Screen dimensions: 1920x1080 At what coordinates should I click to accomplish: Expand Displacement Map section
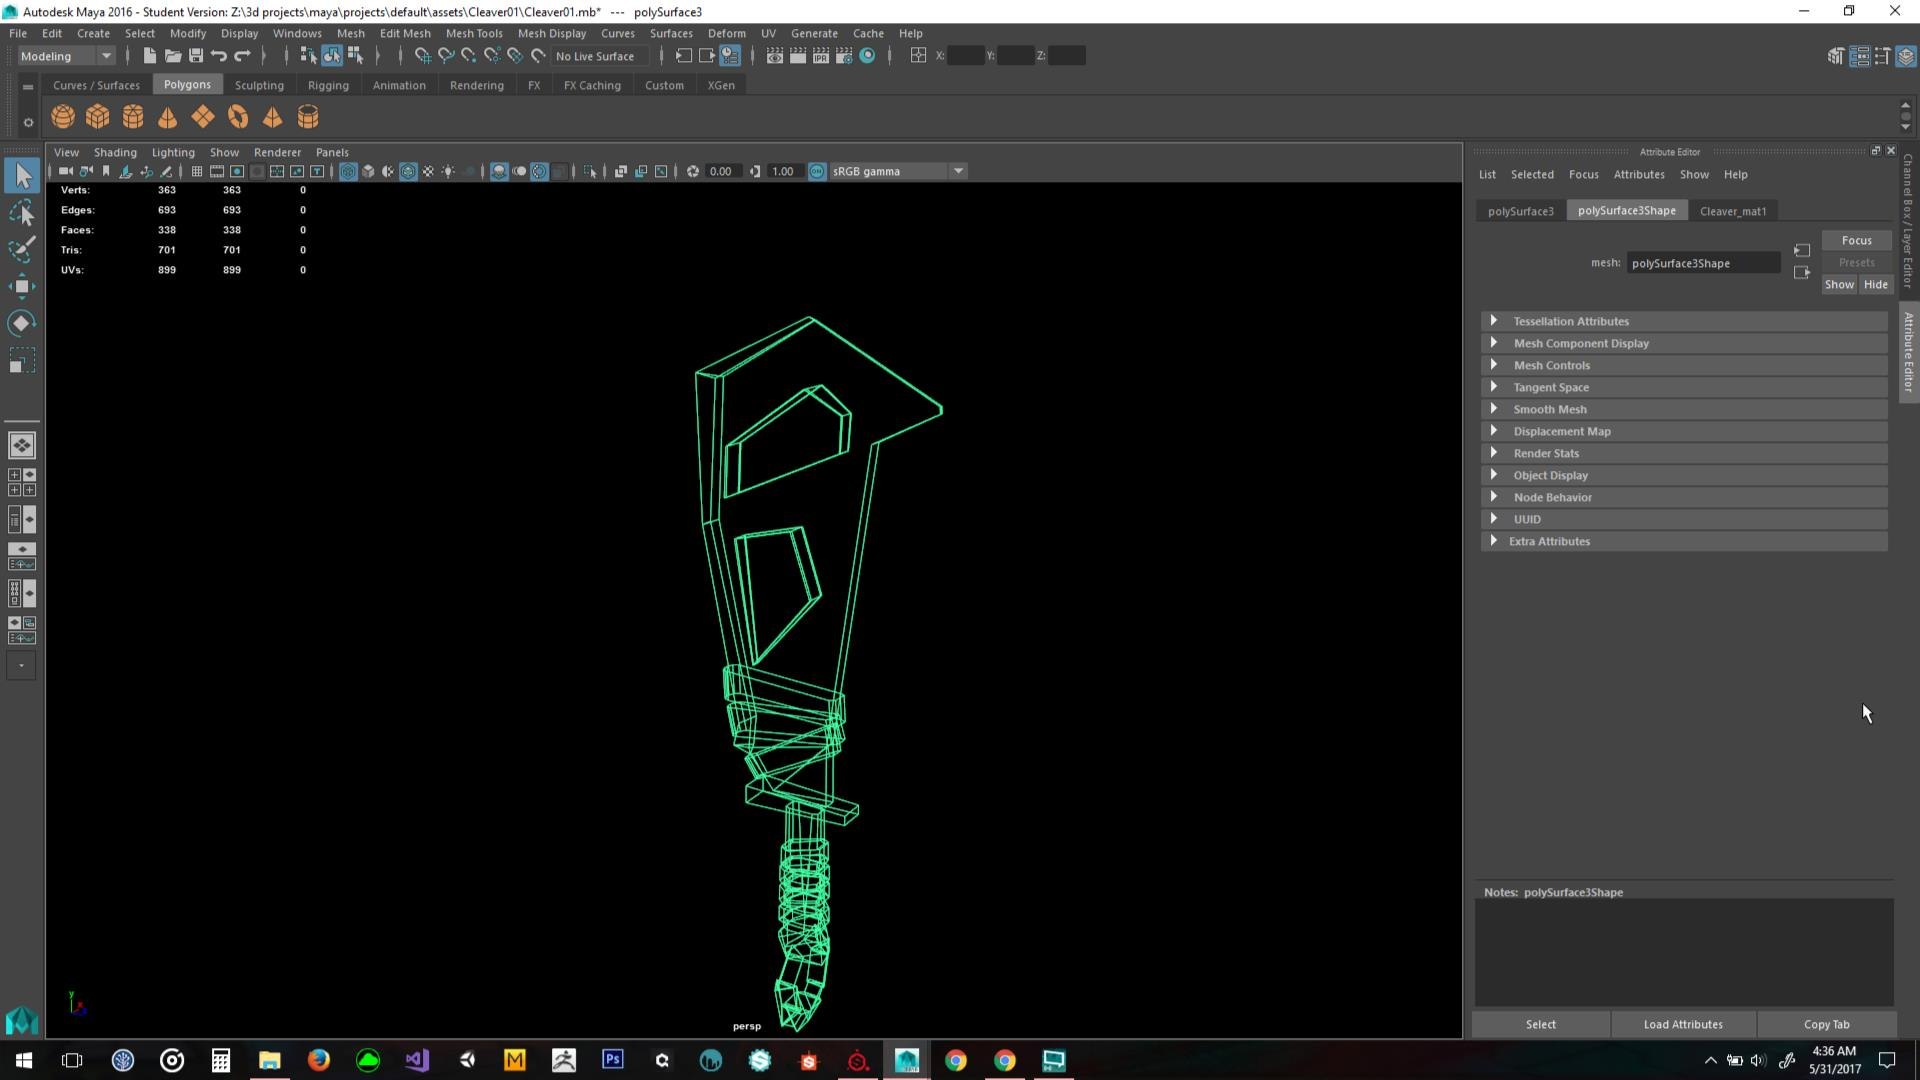pos(1684,431)
